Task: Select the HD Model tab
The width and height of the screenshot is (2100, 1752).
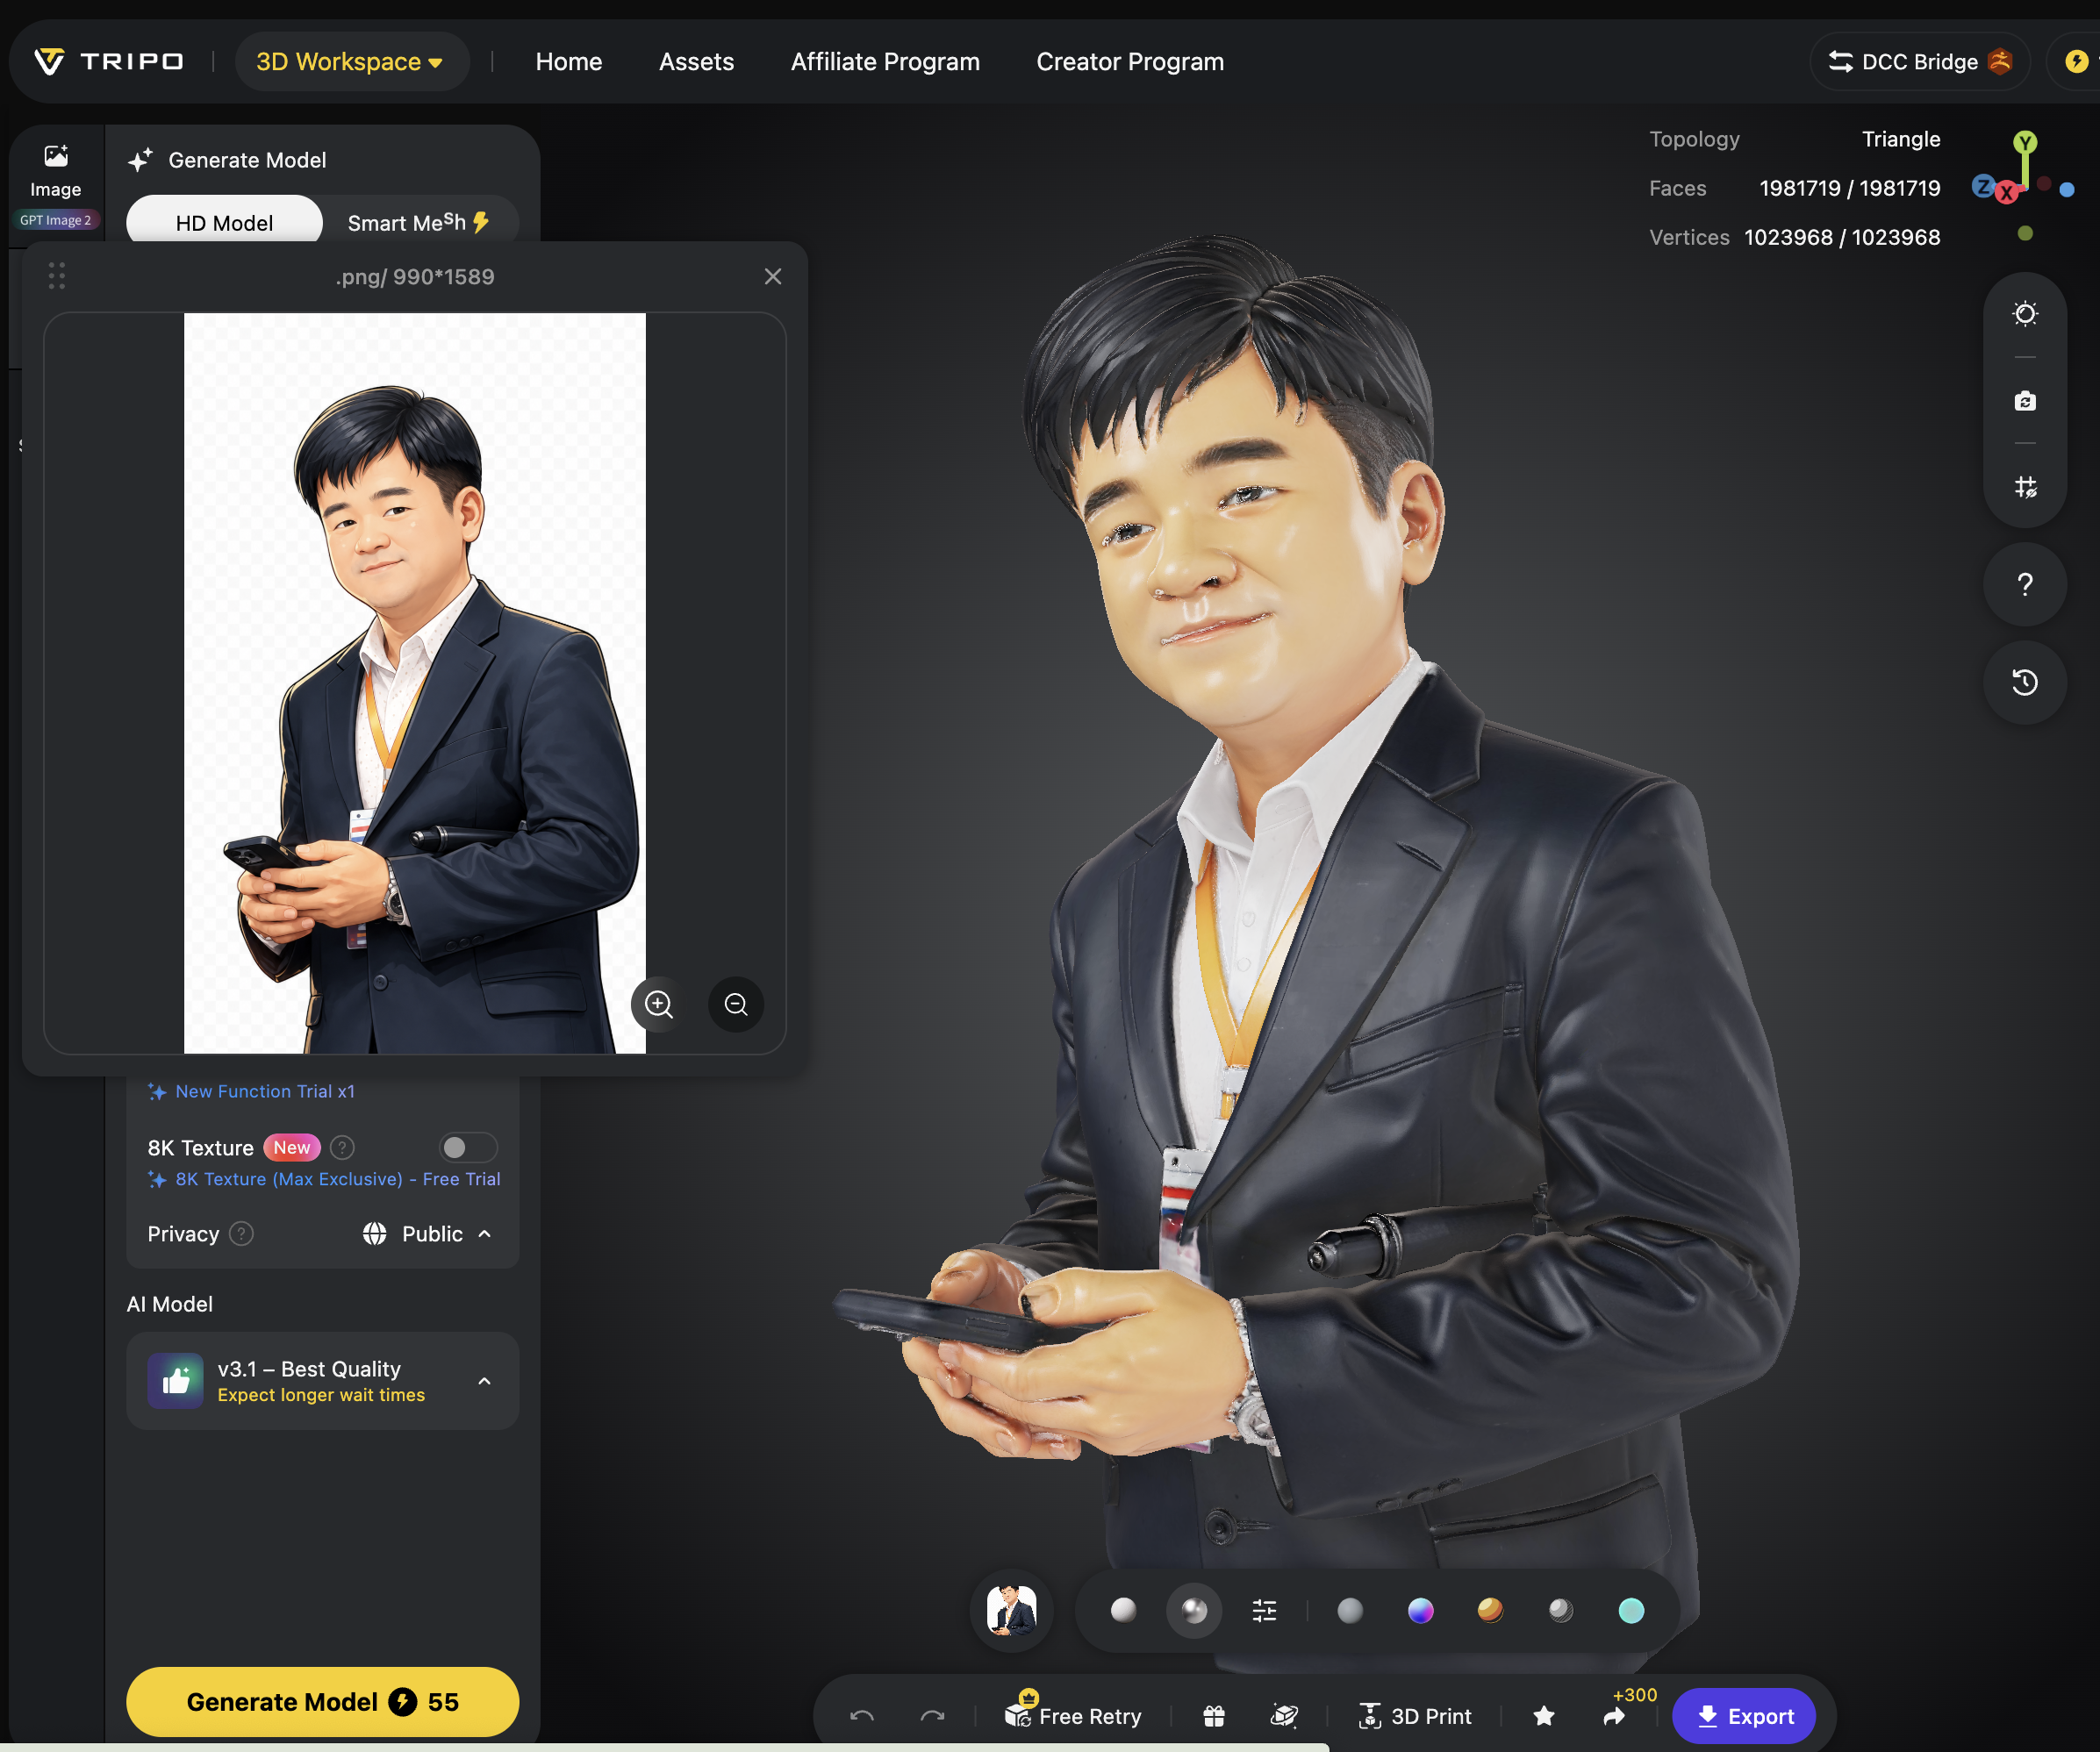Action: click(224, 221)
